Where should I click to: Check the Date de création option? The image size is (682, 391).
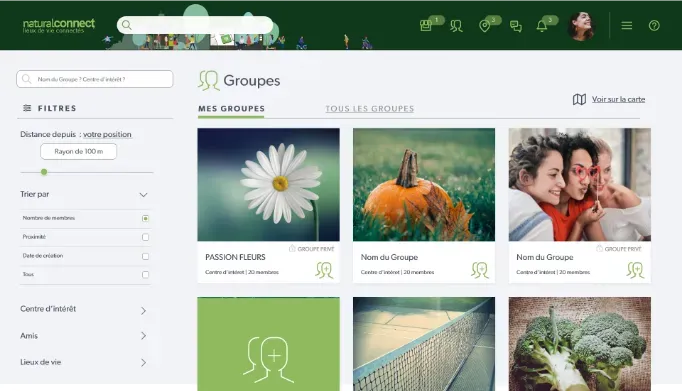click(x=145, y=256)
